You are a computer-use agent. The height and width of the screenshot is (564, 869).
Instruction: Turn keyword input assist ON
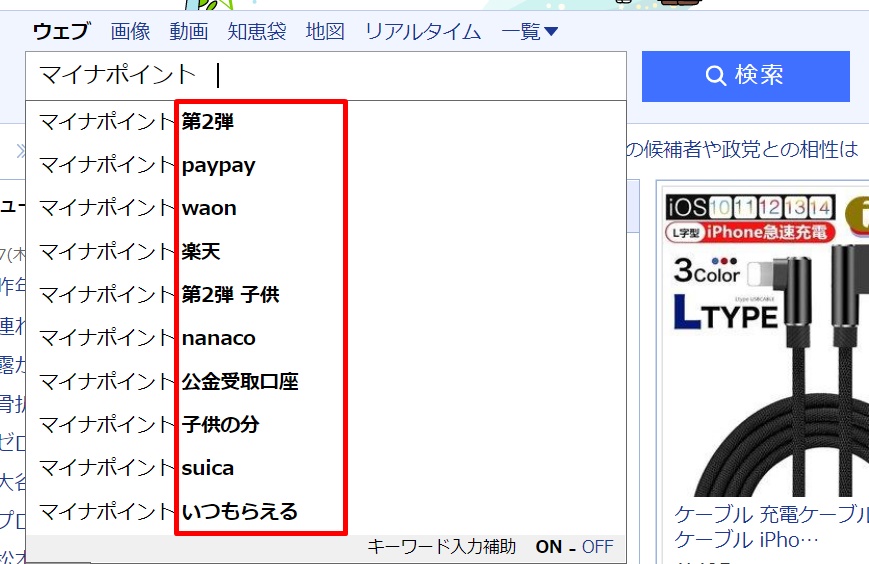(549, 547)
